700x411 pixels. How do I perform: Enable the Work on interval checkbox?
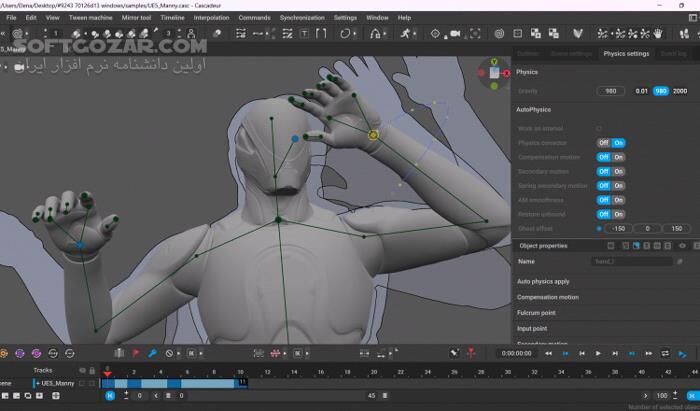599,129
